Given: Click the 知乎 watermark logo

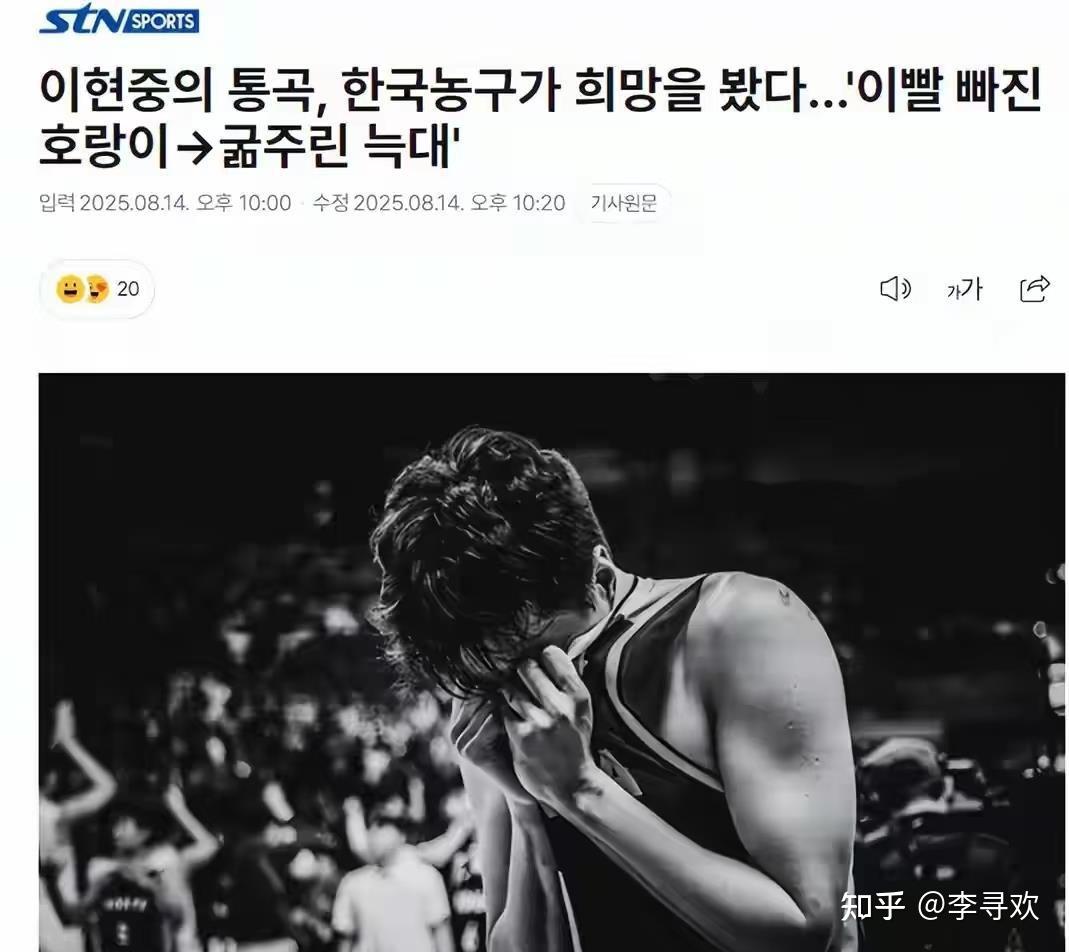Looking at the screenshot, I should tap(872, 906).
